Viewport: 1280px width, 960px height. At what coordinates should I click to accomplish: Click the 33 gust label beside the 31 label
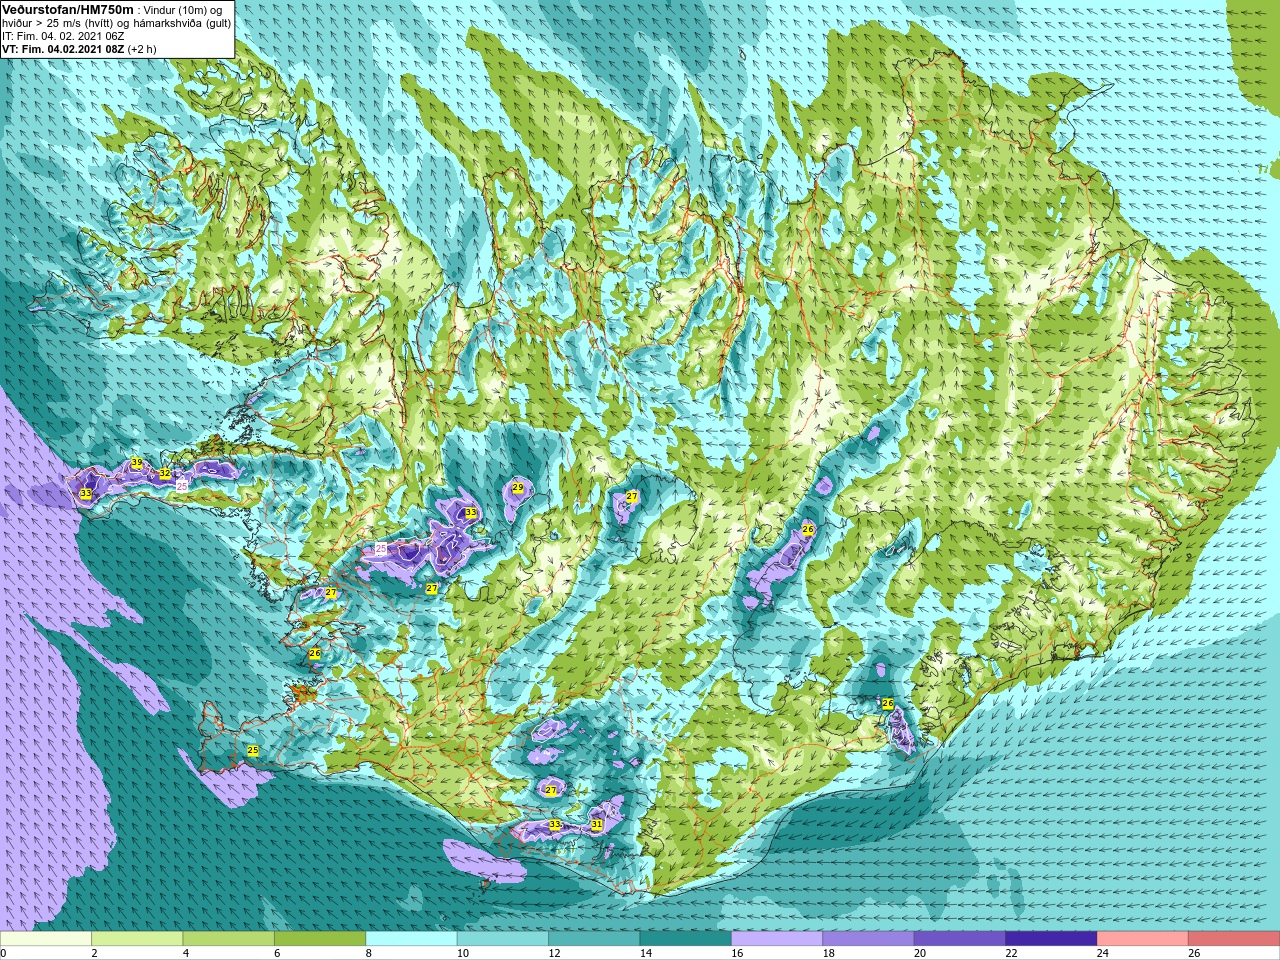(x=555, y=825)
